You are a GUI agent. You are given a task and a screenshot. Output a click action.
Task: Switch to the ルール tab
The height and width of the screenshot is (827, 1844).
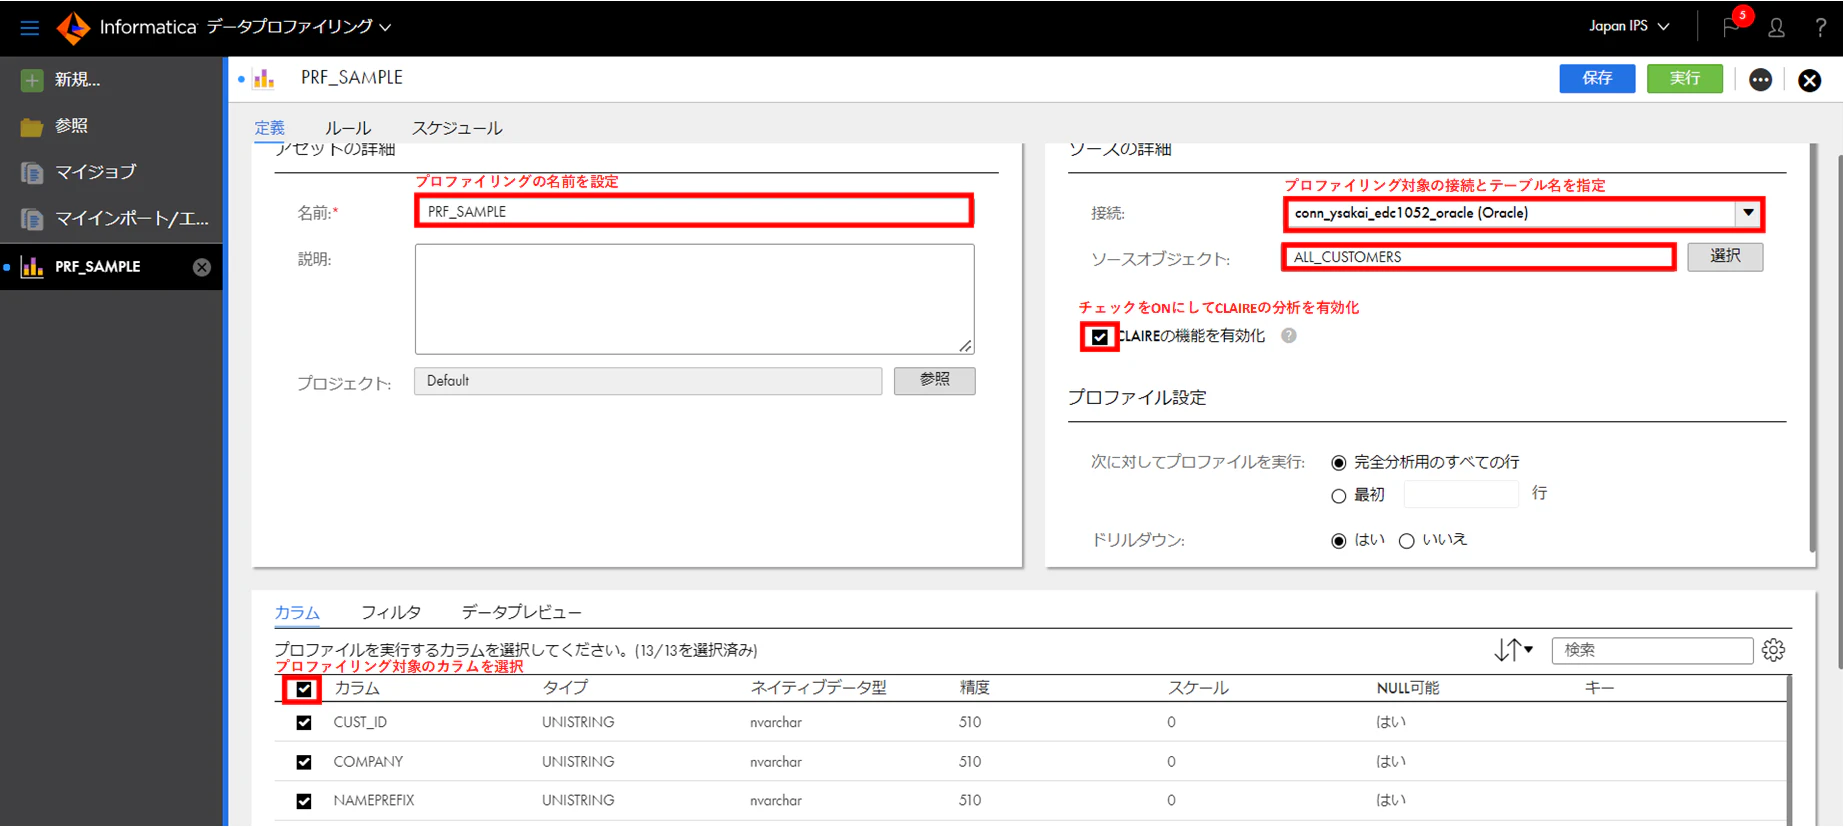348,128
